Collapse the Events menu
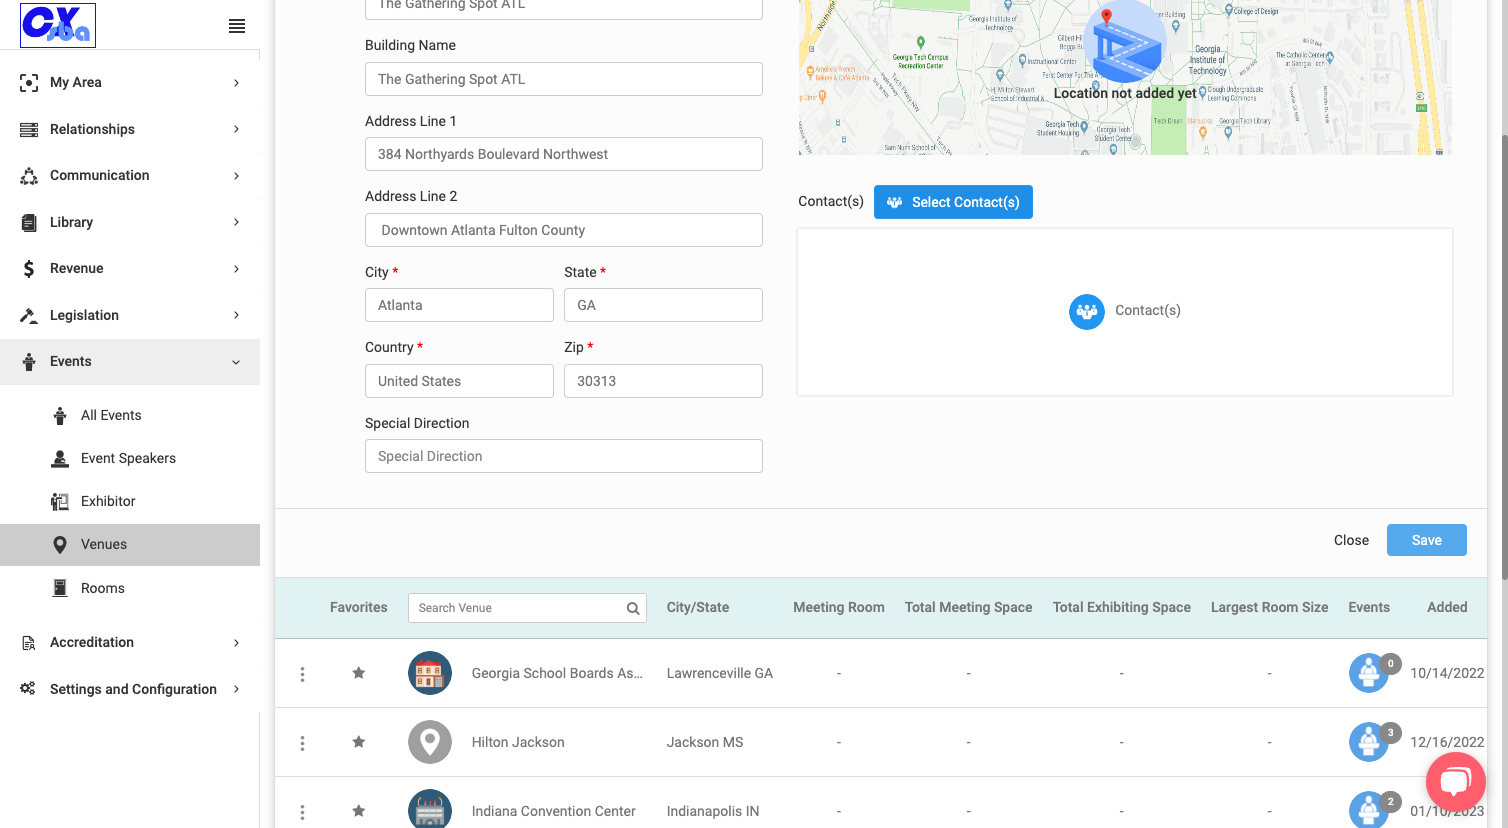Screen dimensions: 1508x828 130,361
